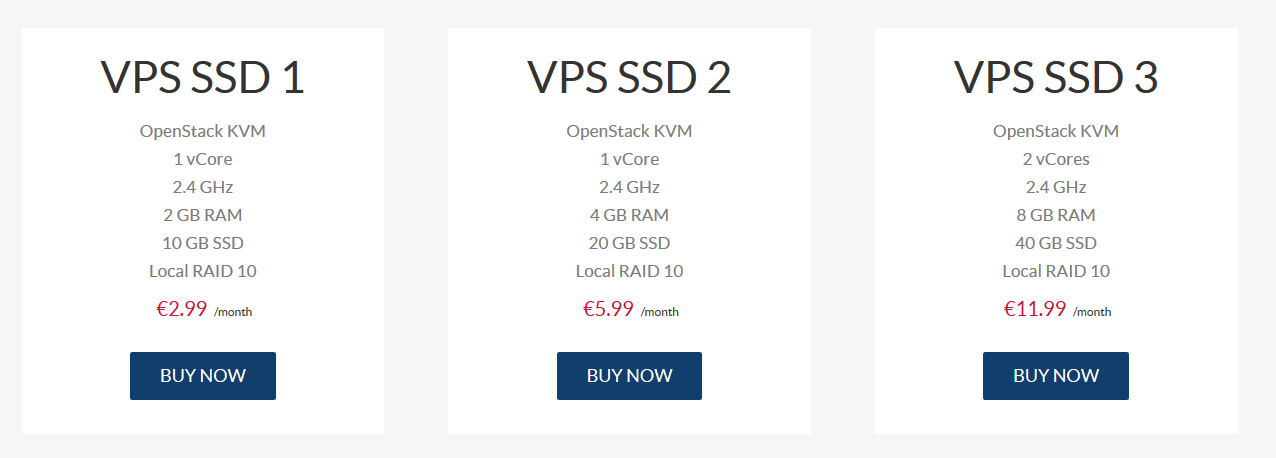1276x458 pixels.
Task: Select OpenStack KVM in VPS SSD 1 card
Action: (x=203, y=131)
